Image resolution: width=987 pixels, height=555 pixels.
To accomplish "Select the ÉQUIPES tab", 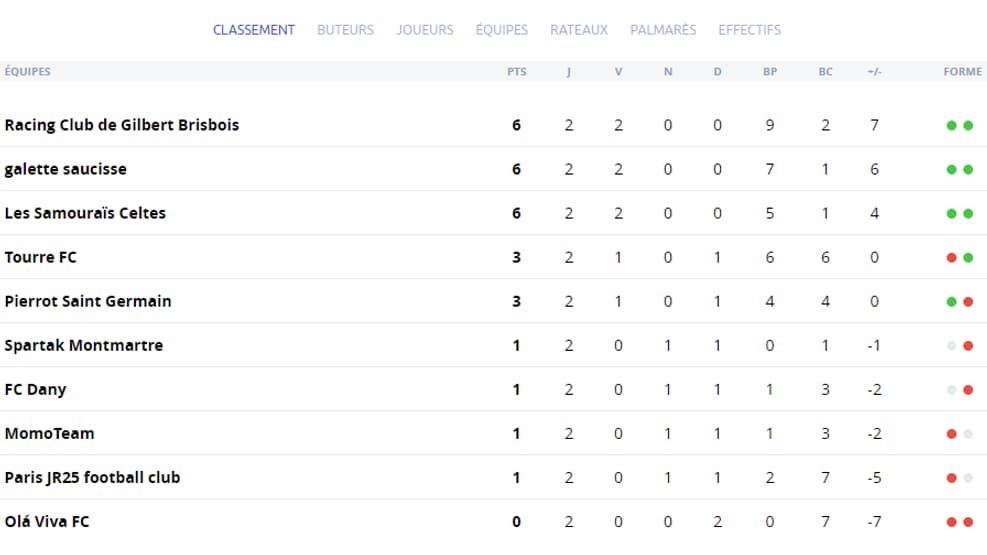I will click(x=502, y=30).
